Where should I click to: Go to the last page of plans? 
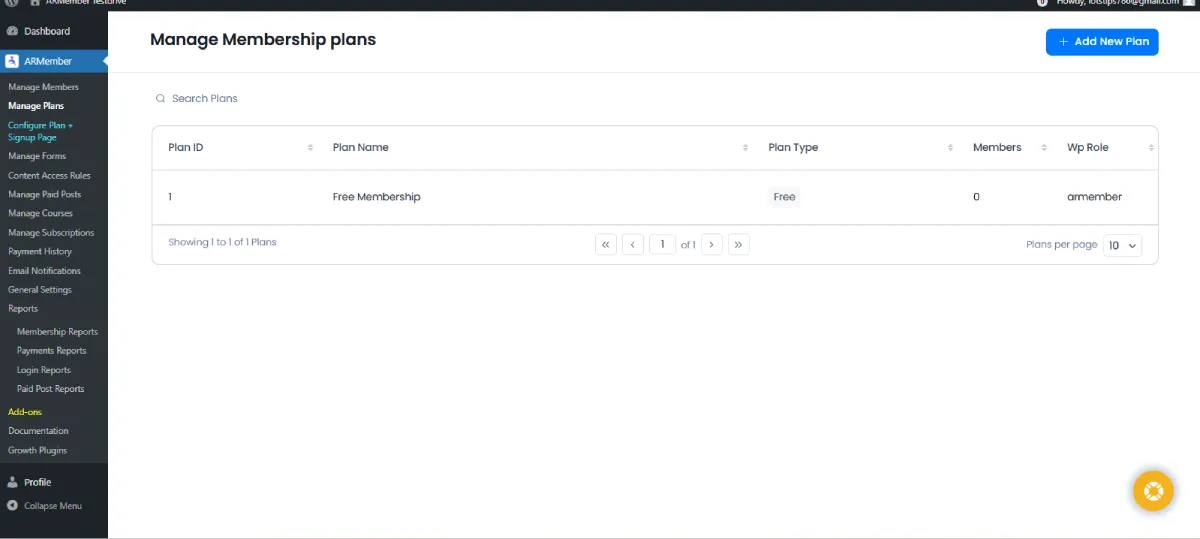[739, 244]
